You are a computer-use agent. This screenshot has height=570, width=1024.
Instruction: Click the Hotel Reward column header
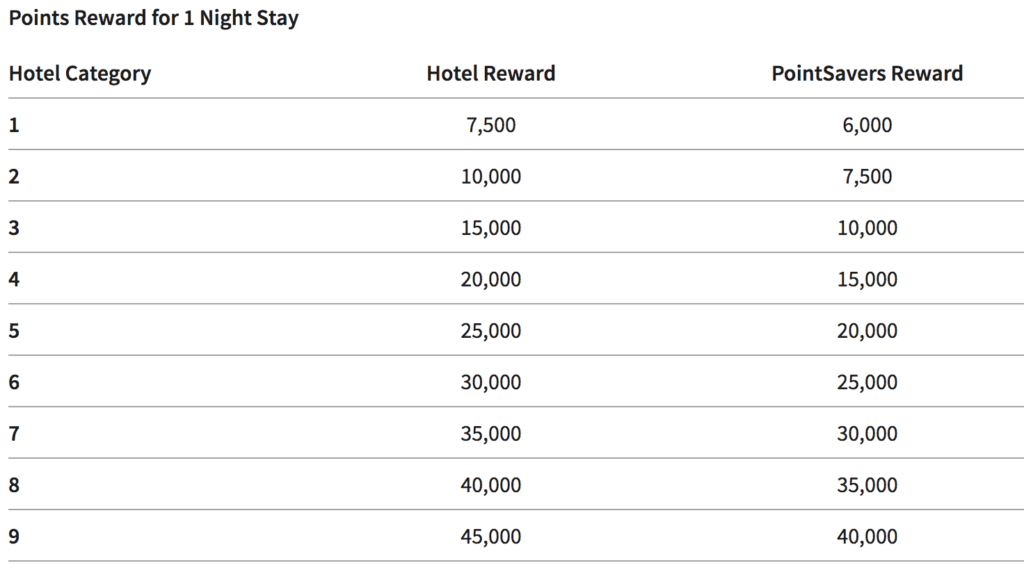pyautogui.click(x=491, y=73)
